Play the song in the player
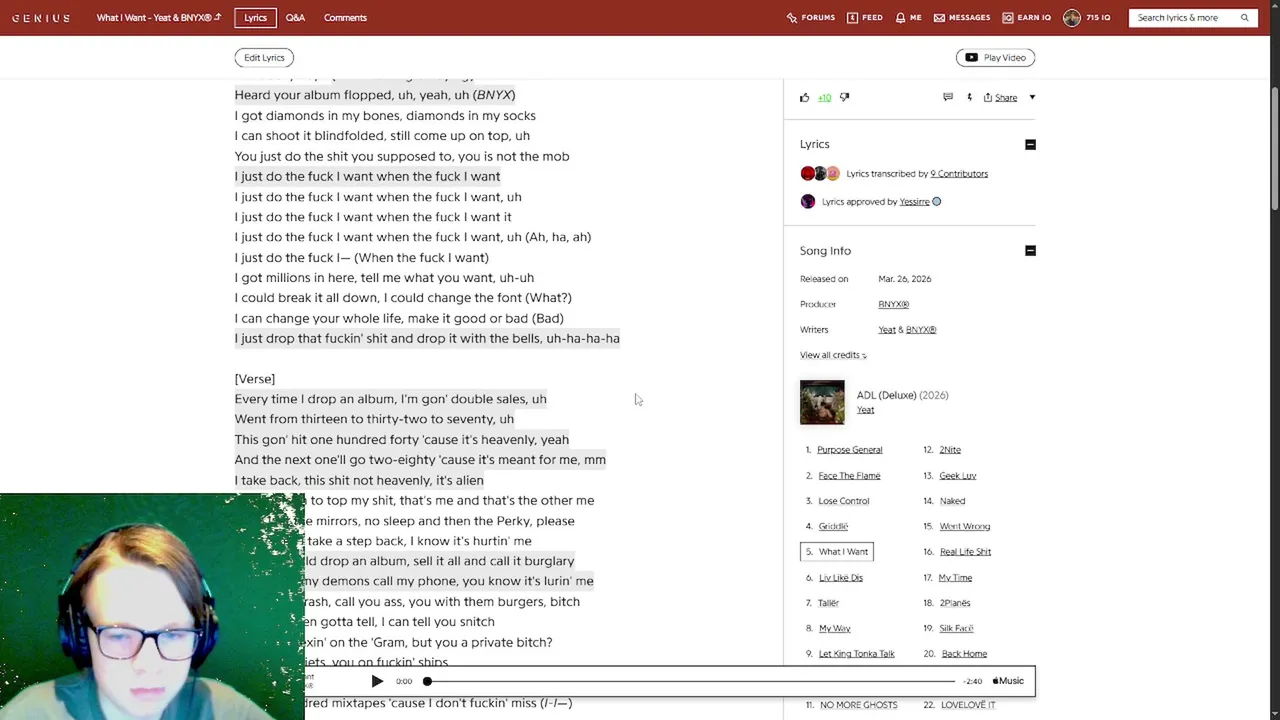This screenshot has width=1280, height=720. [377, 681]
